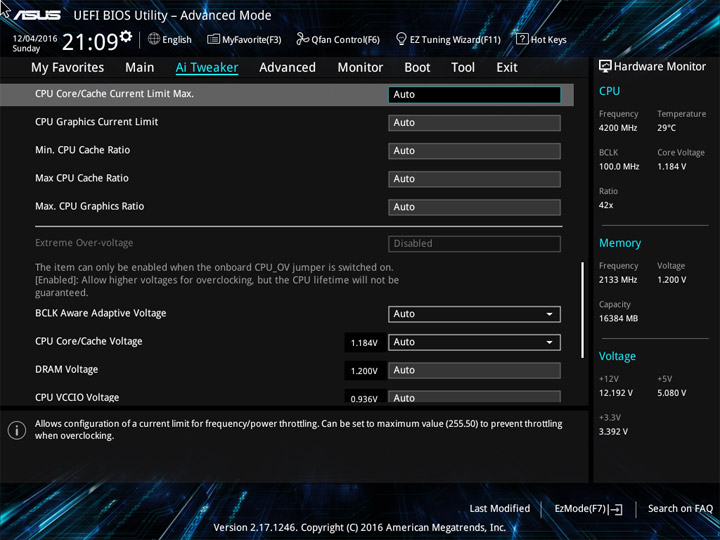The image size is (720, 540).
Task: Select the CPU Core/Cache Voltage label
Action: tap(89, 341)
